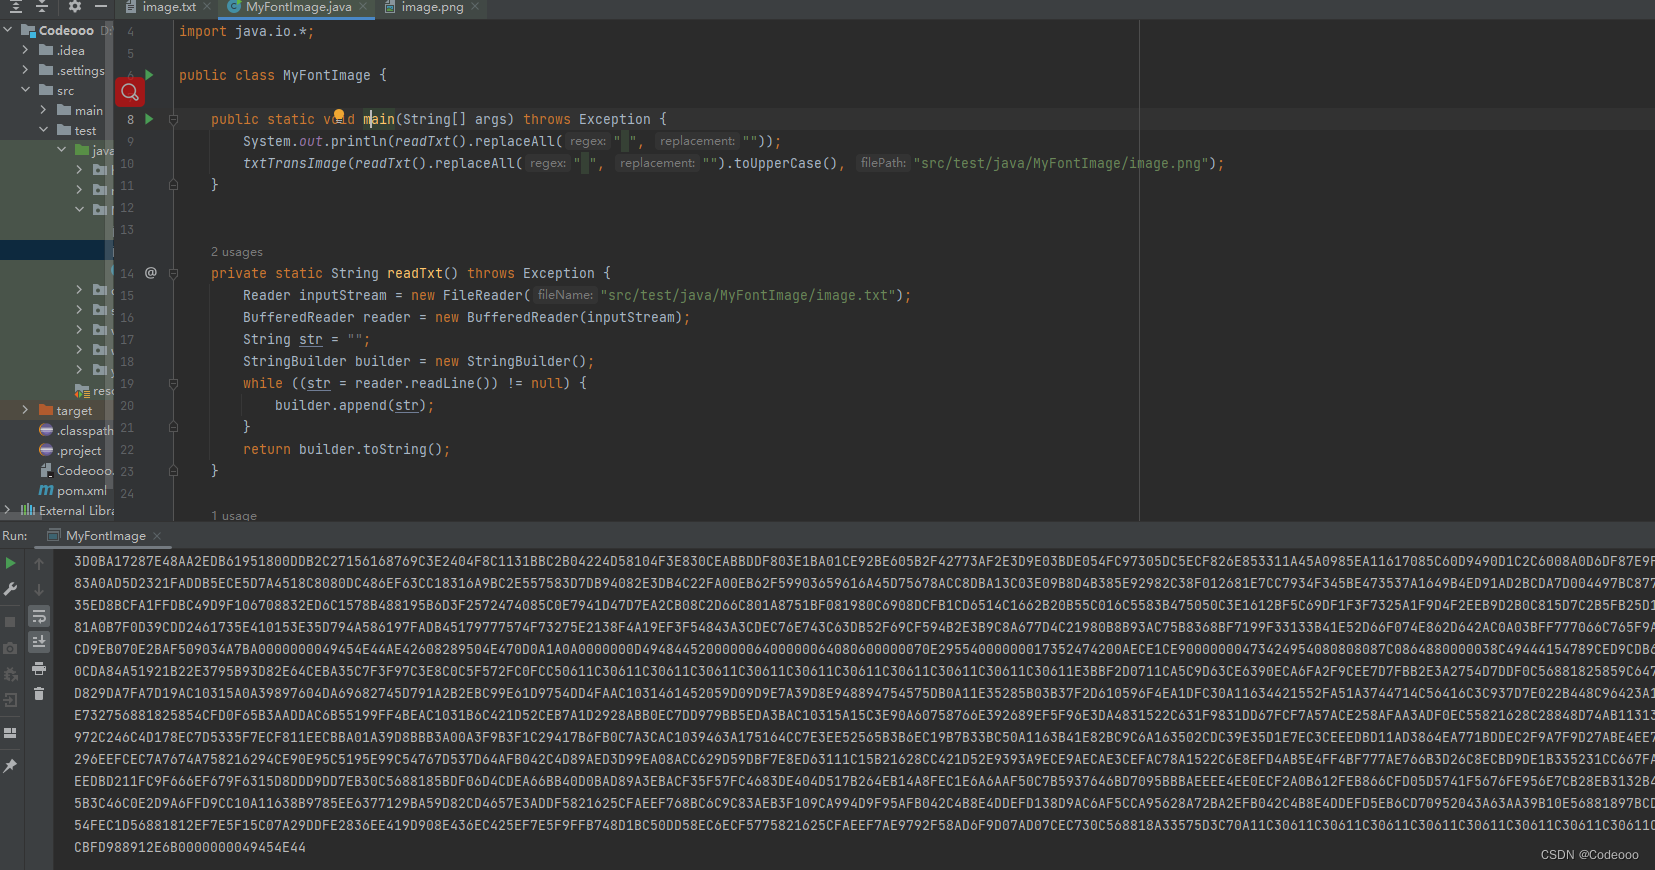This screenshot has height=870, width=1655.
Task: Click collapse all icon in project toolbar
Action: (42, 7)
